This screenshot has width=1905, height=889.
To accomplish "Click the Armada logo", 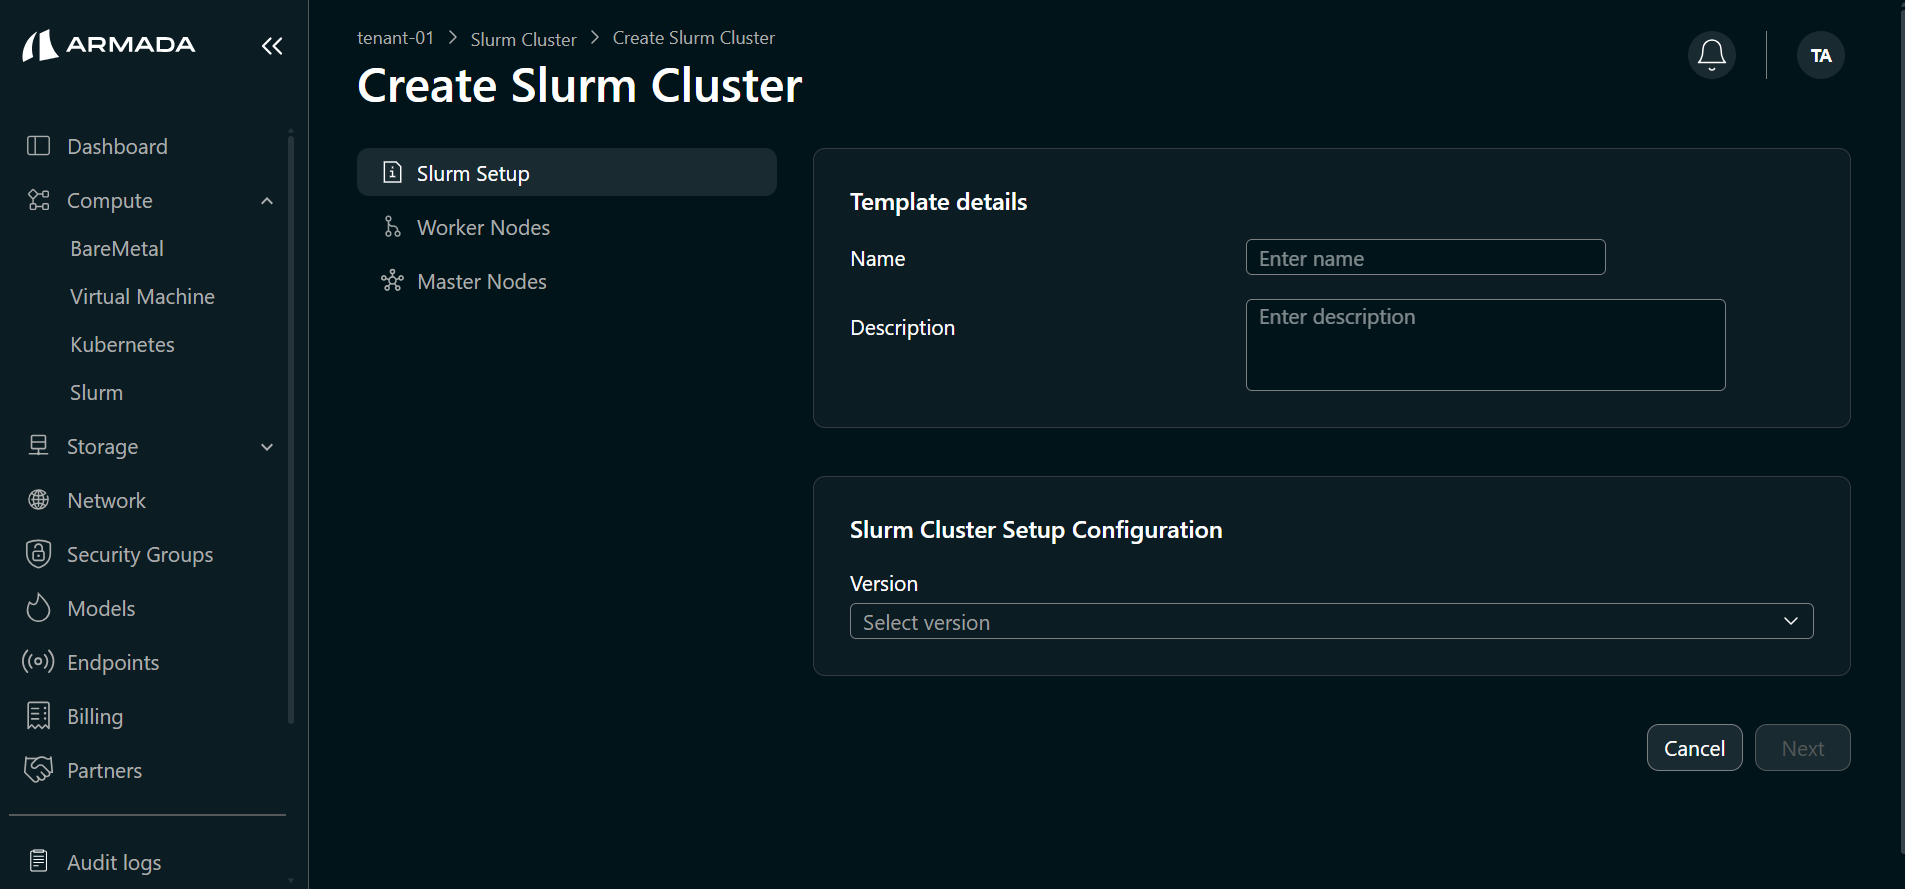I will [x=109, y=45].
